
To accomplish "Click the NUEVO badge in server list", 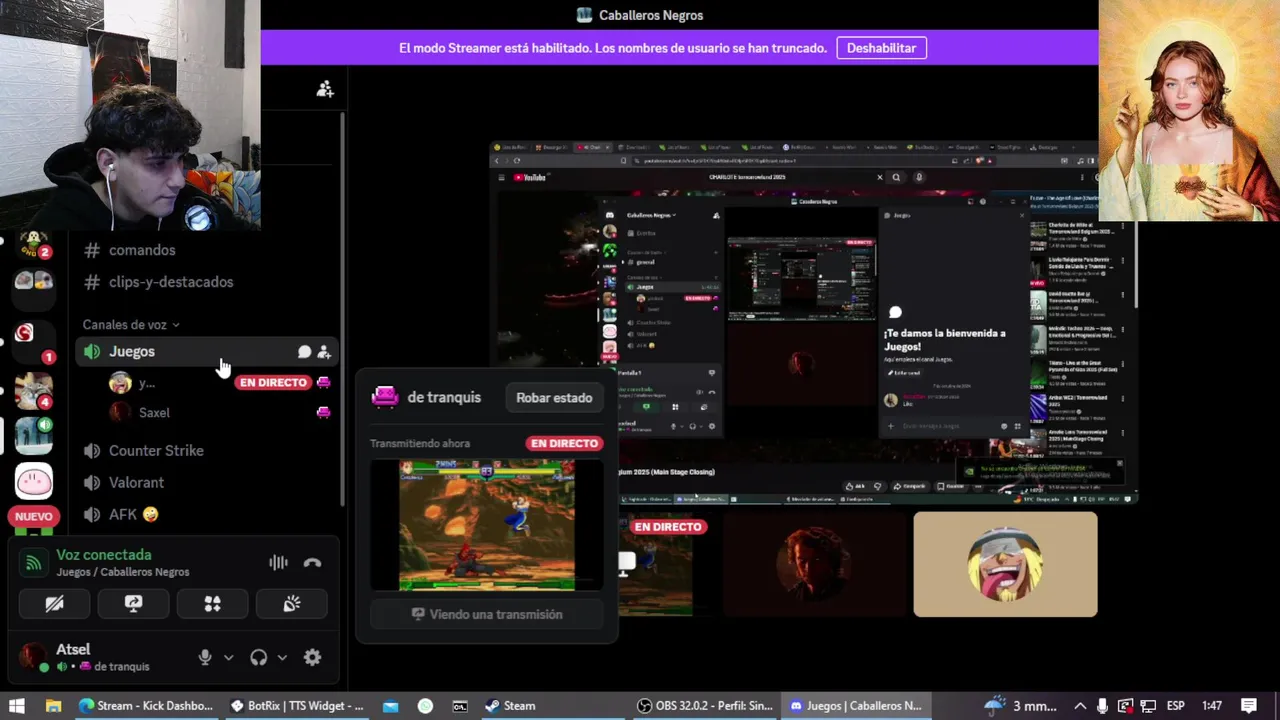I will pyautogui.click(x=33, y=517).
